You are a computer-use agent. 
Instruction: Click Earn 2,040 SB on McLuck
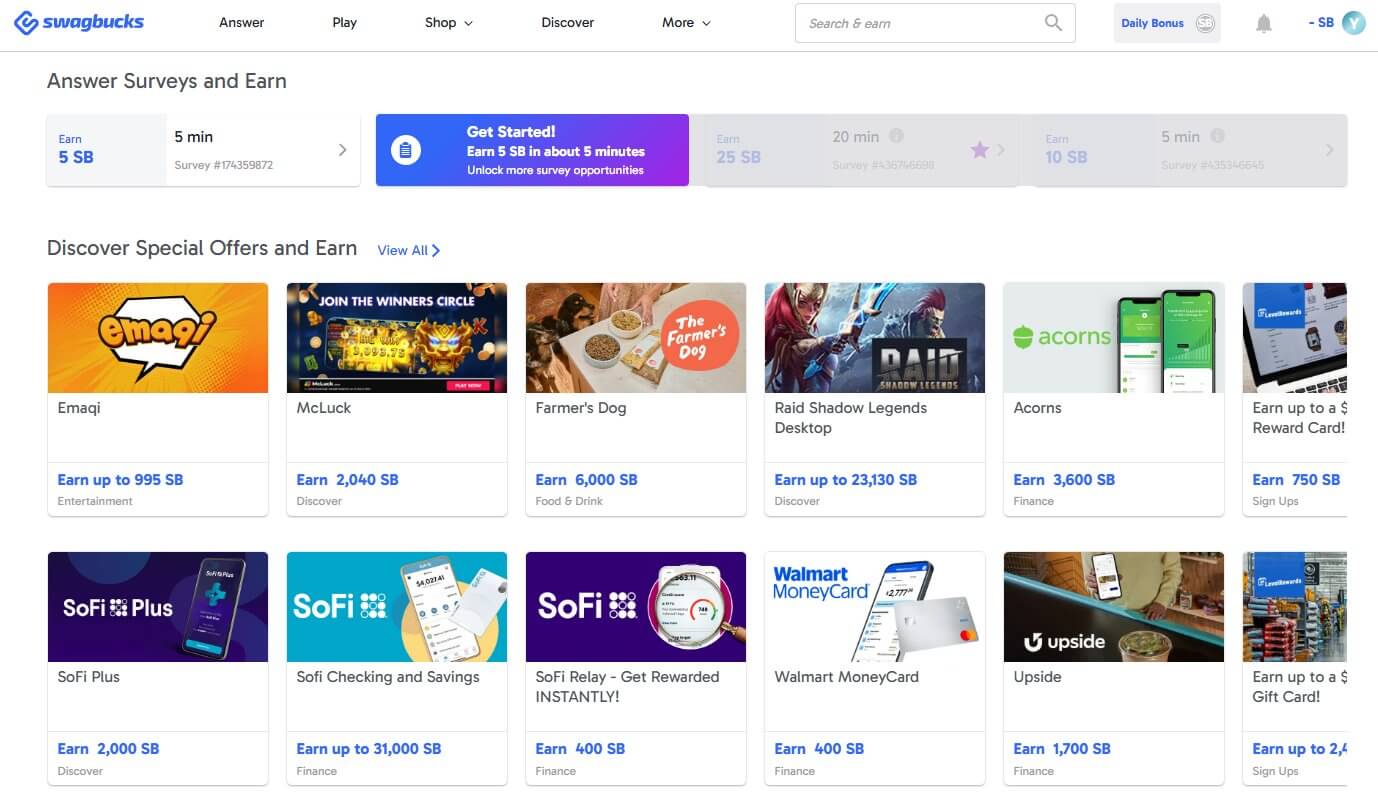tap(348, 480)
